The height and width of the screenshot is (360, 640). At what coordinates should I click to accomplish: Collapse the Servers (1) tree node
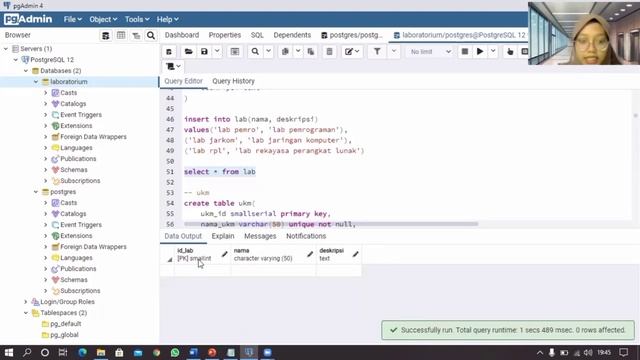coord(6,49)
